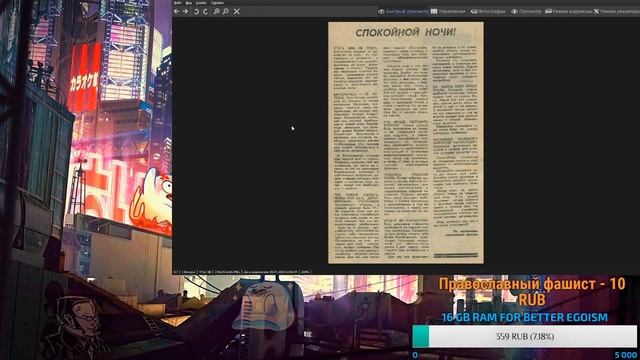This screenshot has height=360, width=640.
Task: Go to the previous image with the back arrow
Action: pos(176,11)
